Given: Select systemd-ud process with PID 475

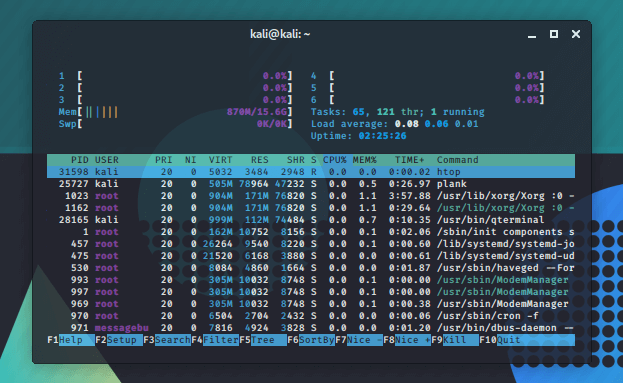Looking at the screenshot, I should 311,256.
